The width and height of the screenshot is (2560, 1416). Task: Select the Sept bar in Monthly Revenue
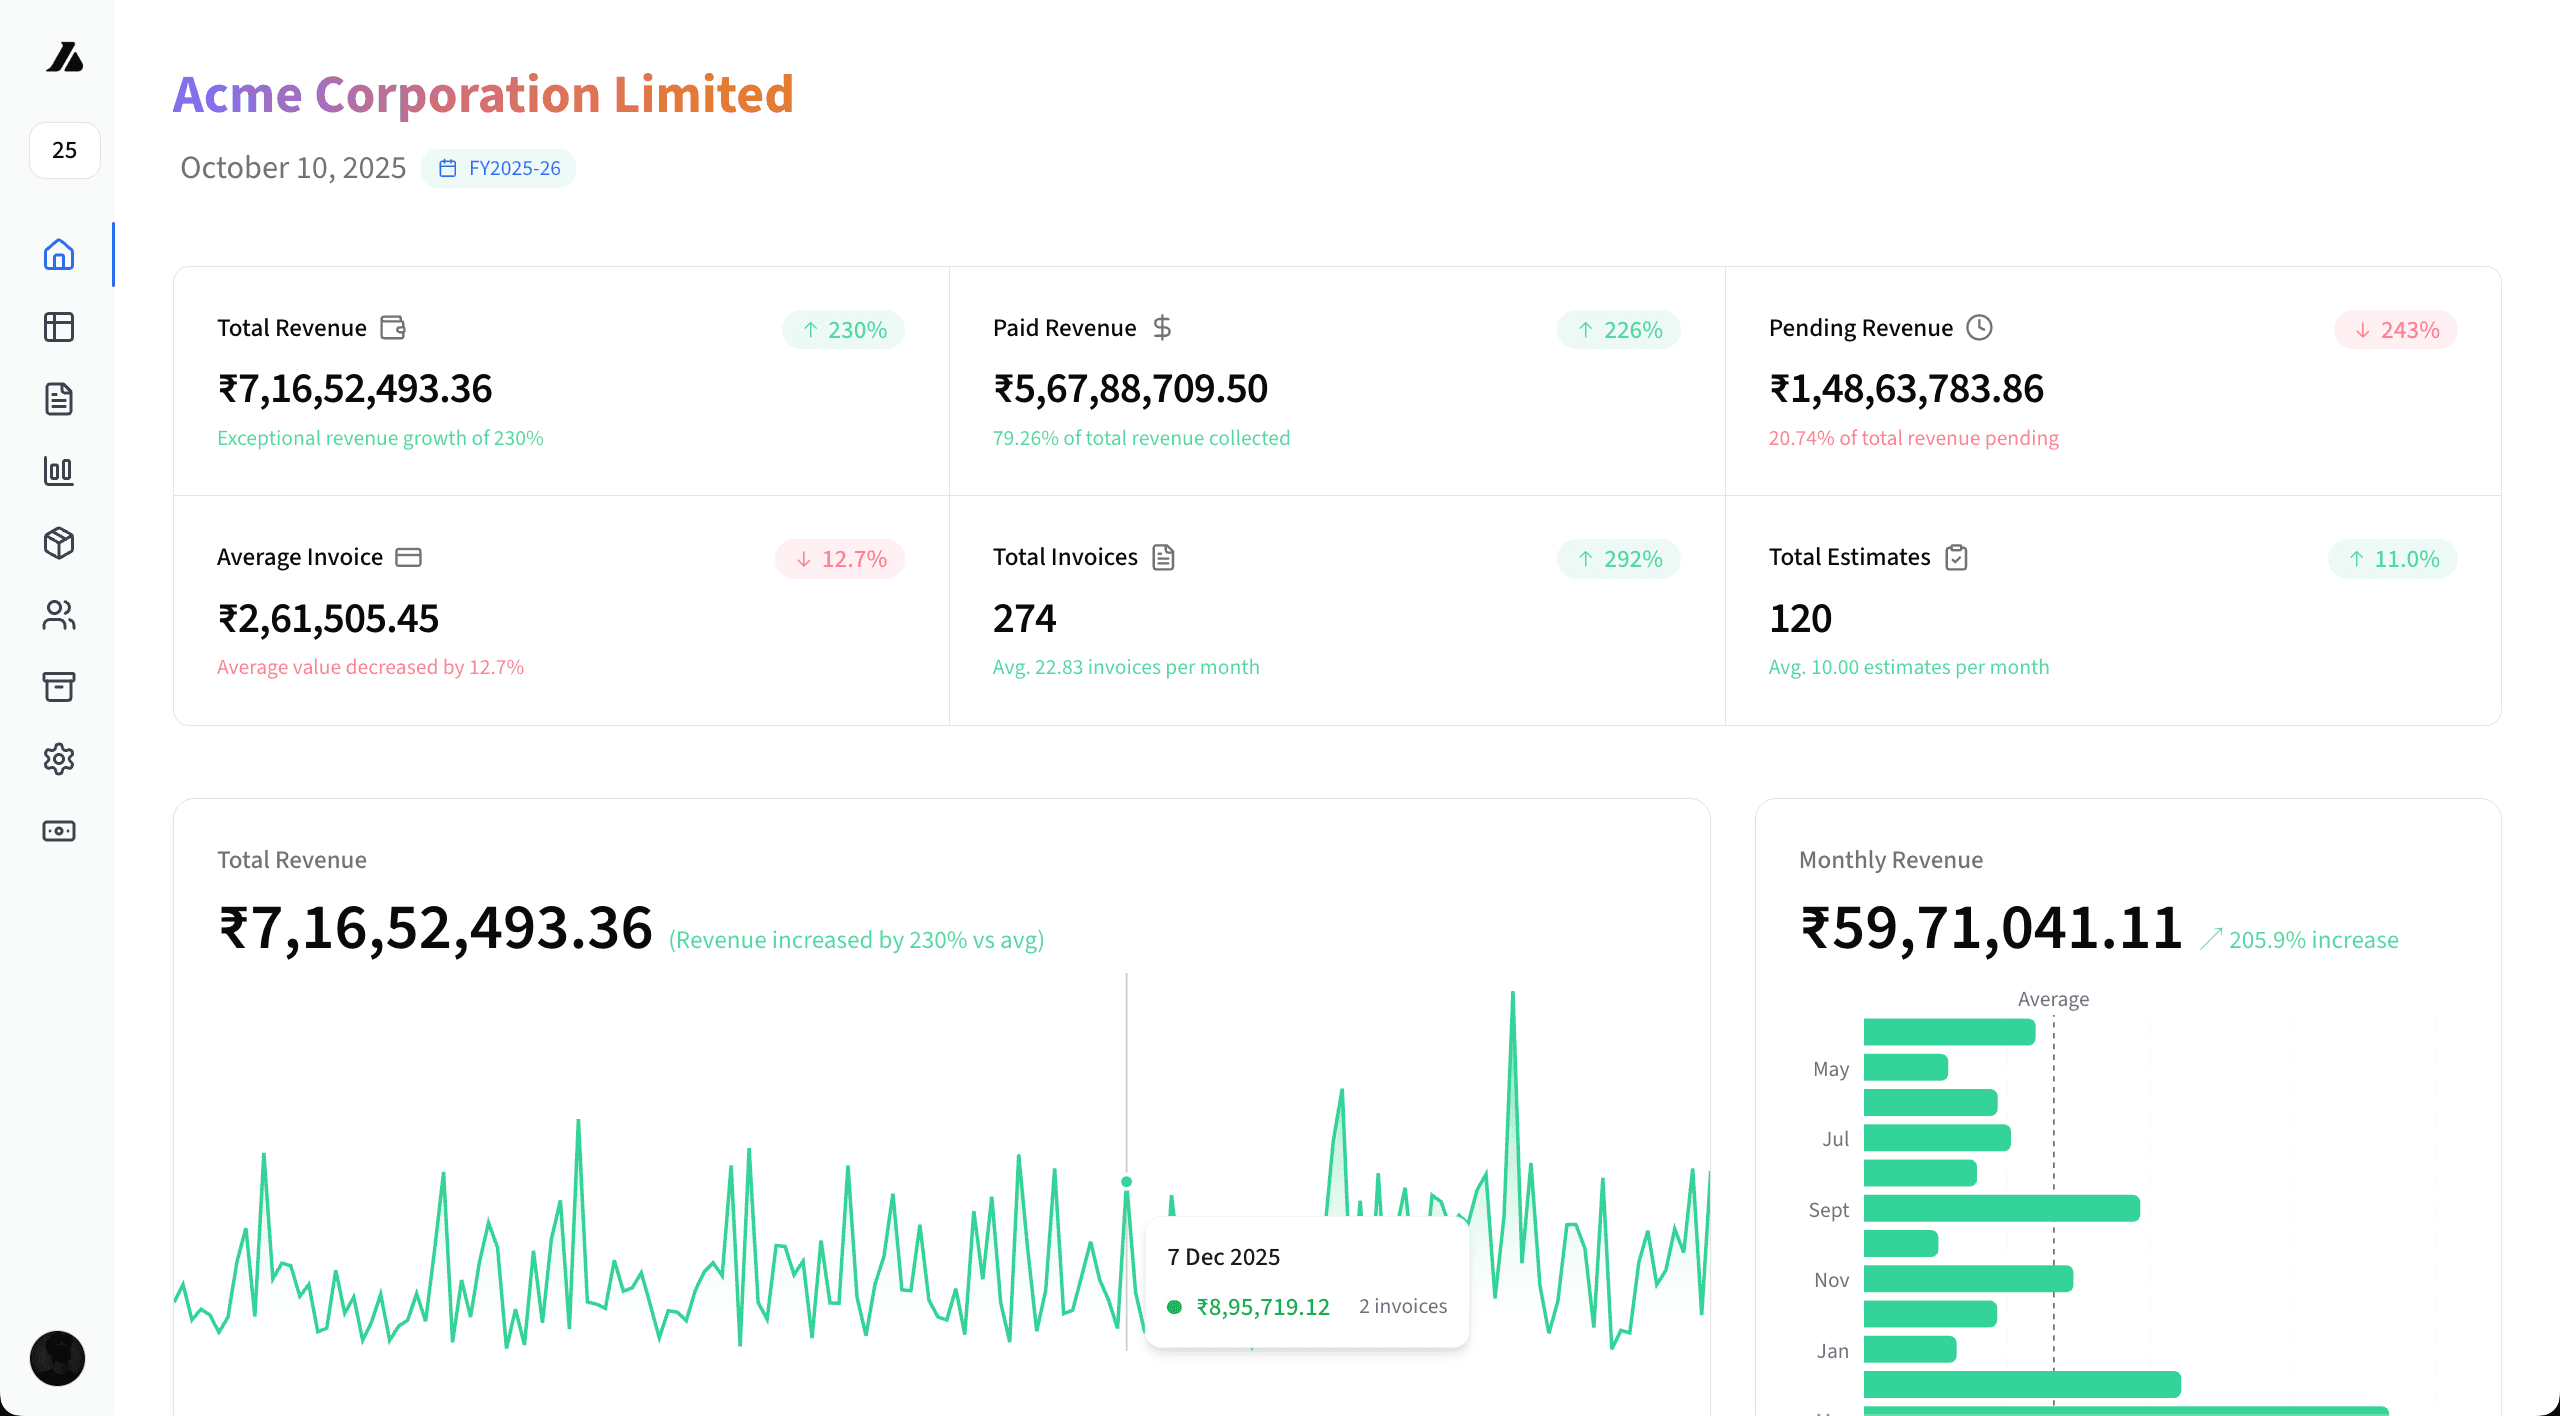point(2001,1208)
